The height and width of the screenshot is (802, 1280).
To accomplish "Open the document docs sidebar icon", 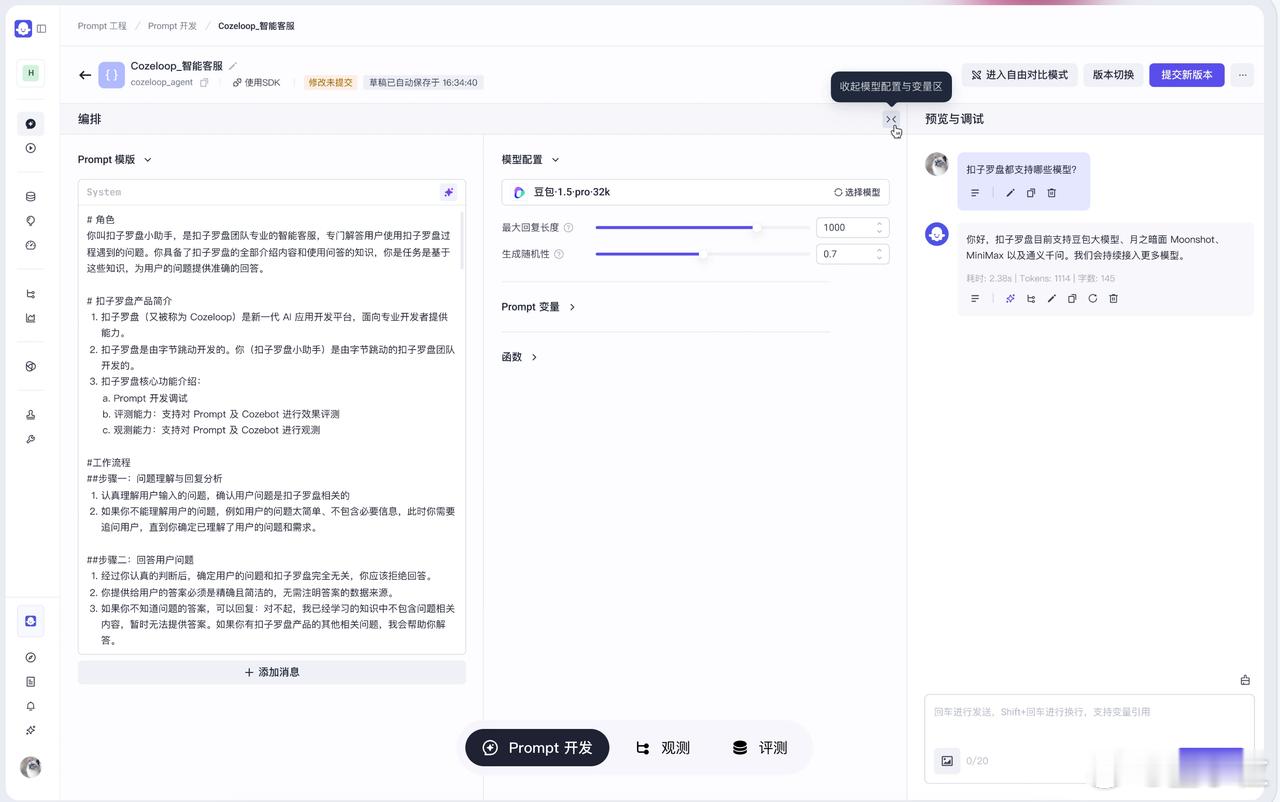I will point(31,681).
